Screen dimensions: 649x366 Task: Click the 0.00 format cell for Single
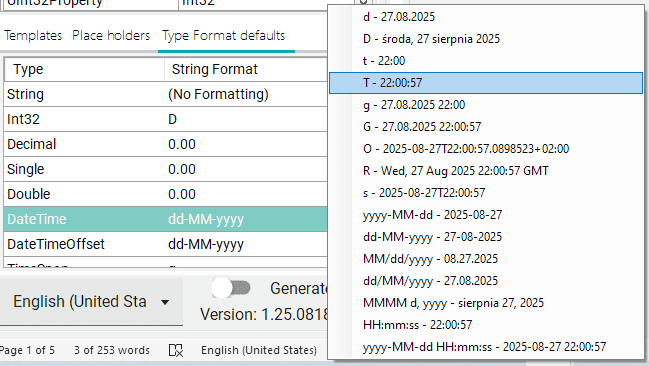(246, 169)
